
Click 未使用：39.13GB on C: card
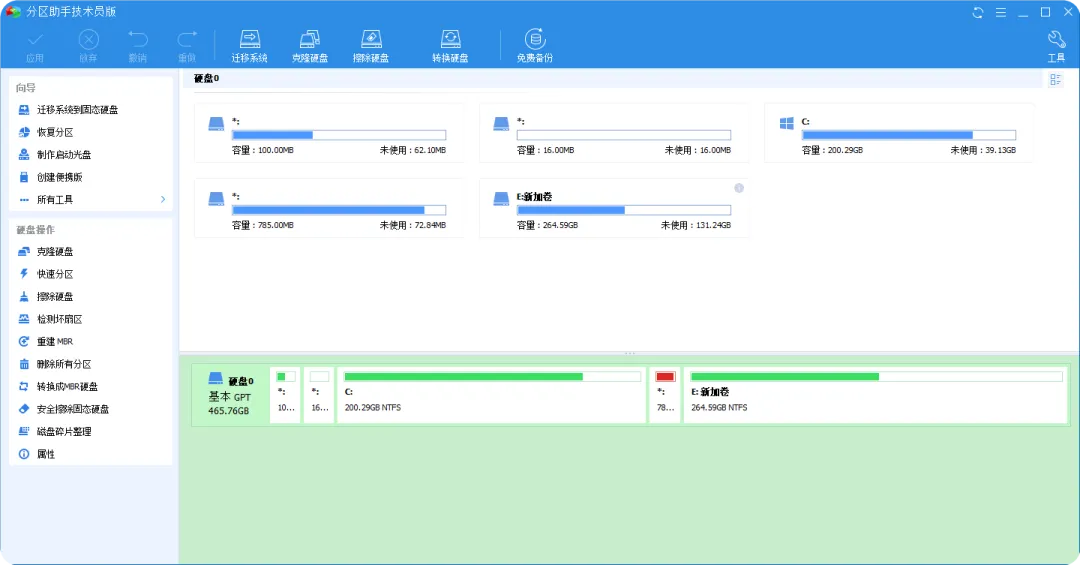(x=983, y=150)
